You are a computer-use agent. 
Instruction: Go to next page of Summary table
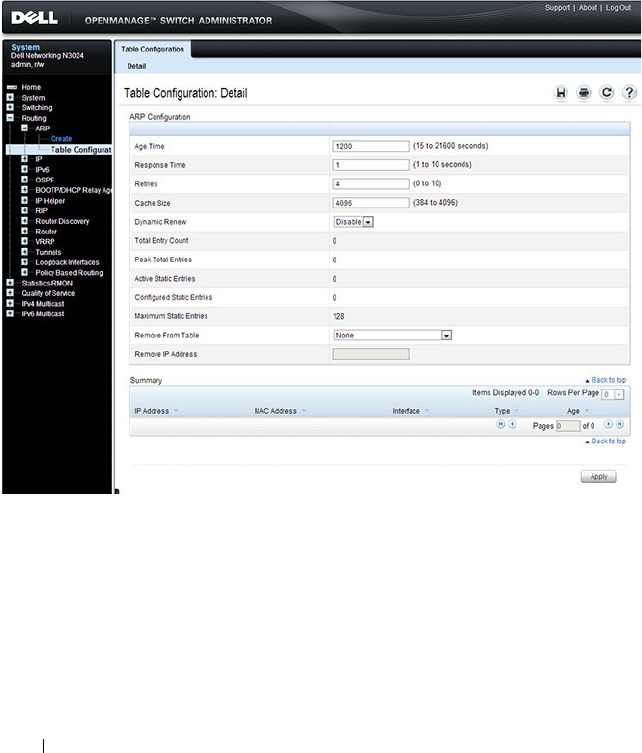click(608, 424)
